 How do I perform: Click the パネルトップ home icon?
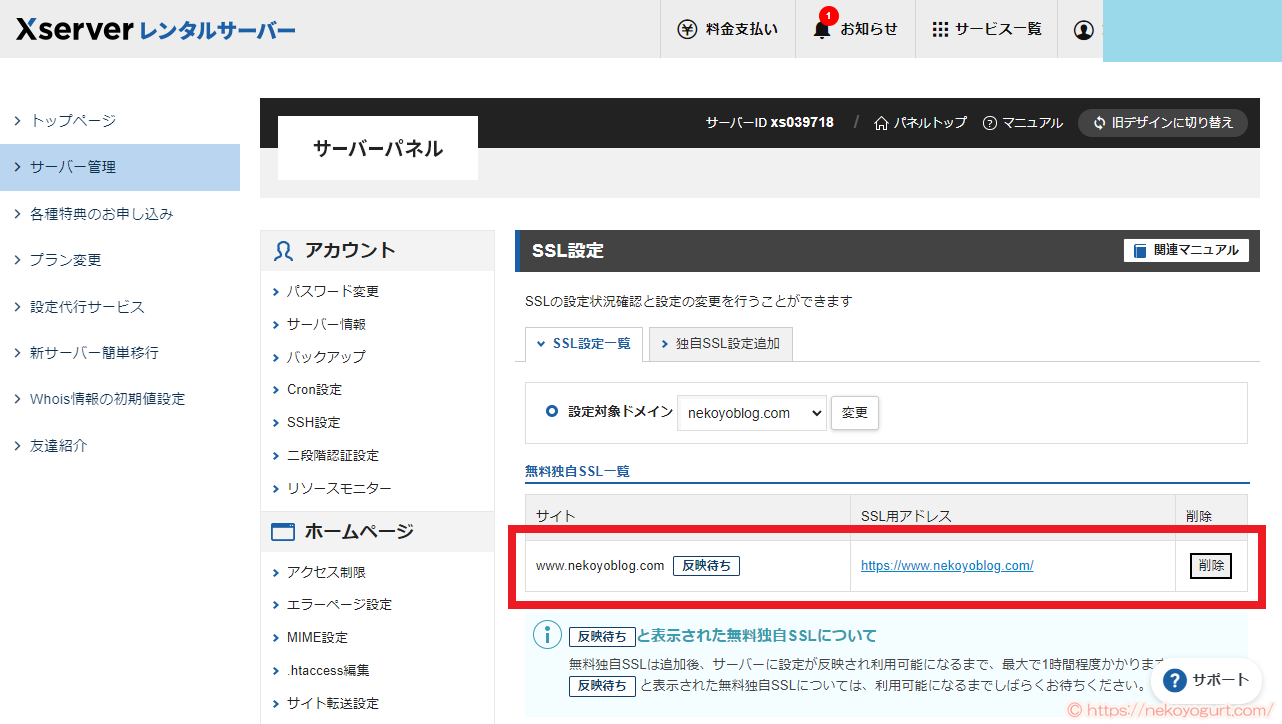pyautogui.click(x=879, y=123)
